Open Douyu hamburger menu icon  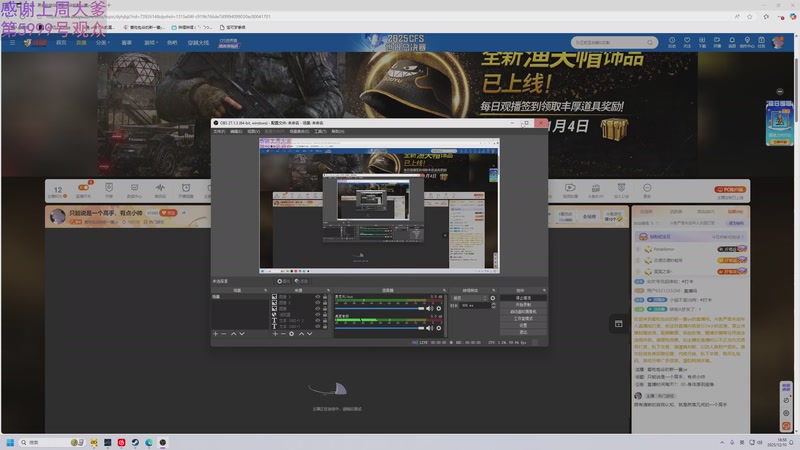12,42
